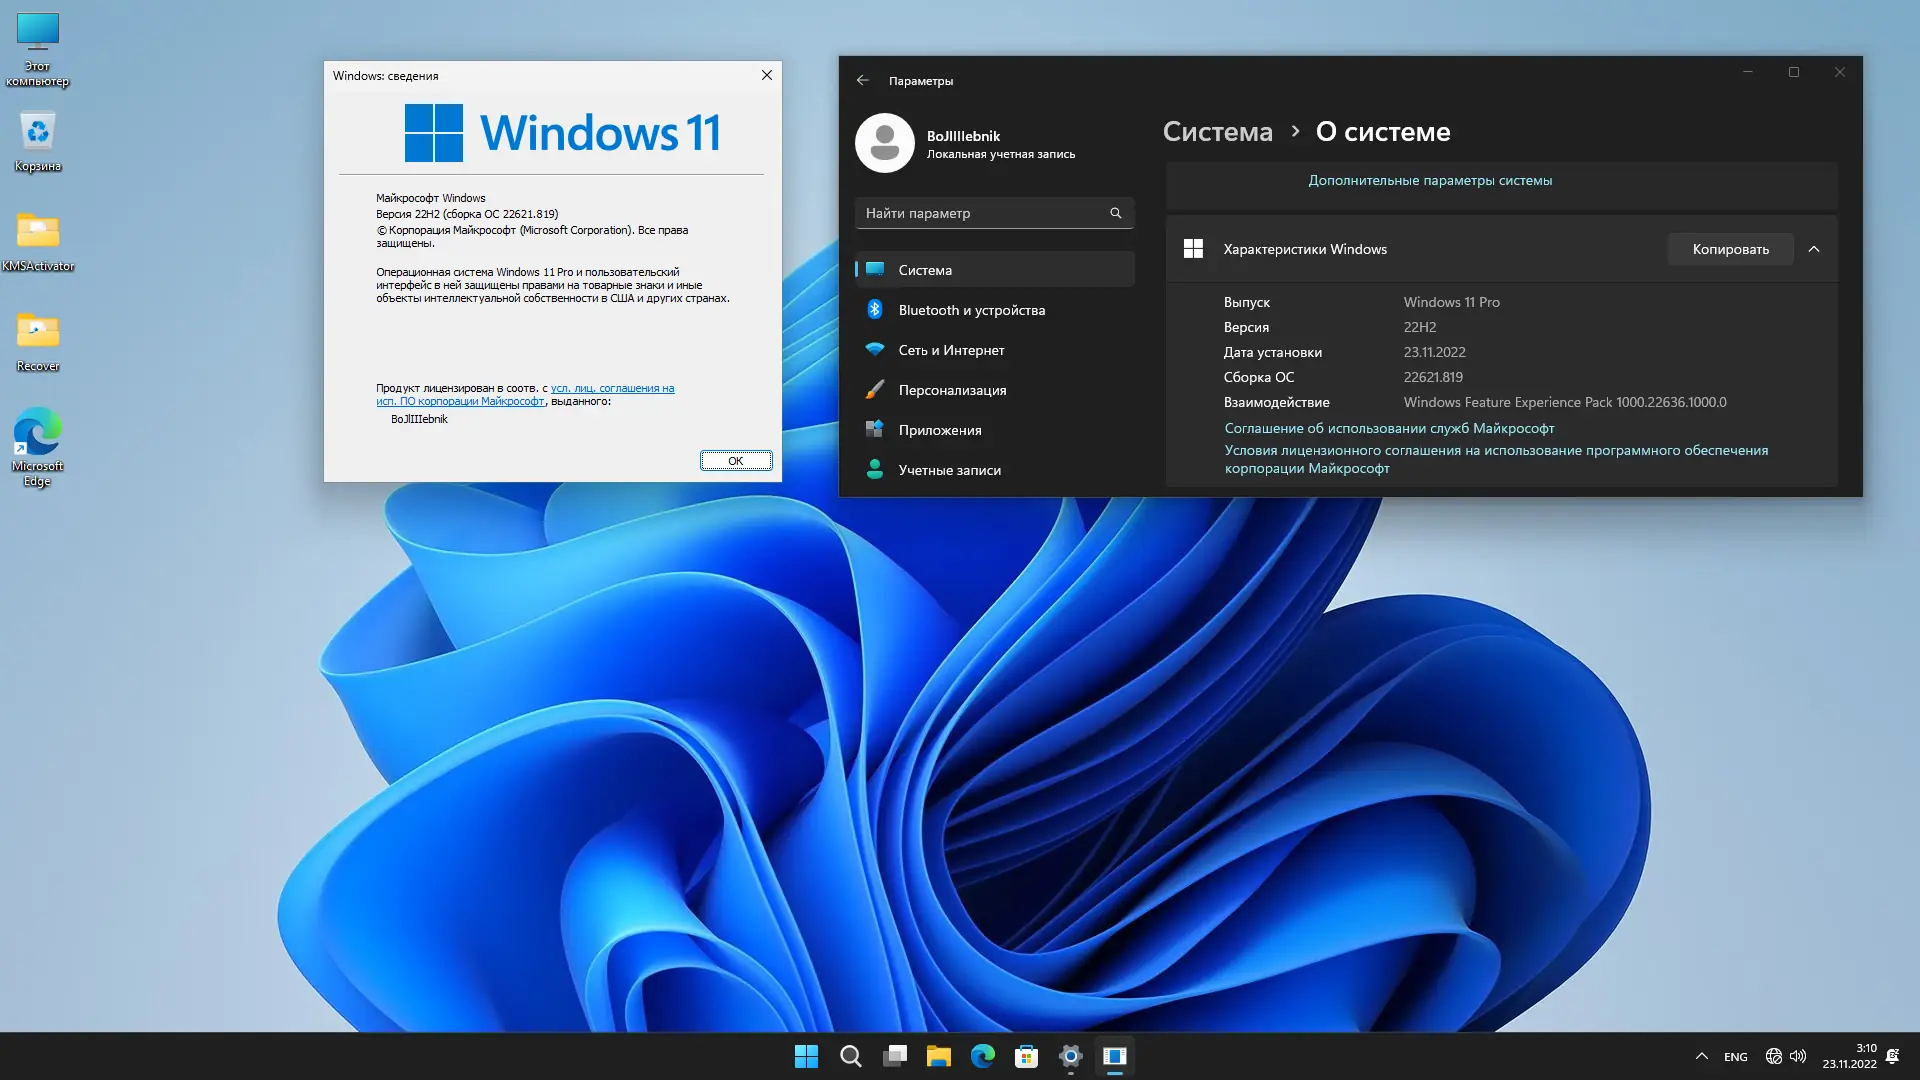
Task: Open Microsoft Store from the taskbar
Action: [x=1026, y=1056]
